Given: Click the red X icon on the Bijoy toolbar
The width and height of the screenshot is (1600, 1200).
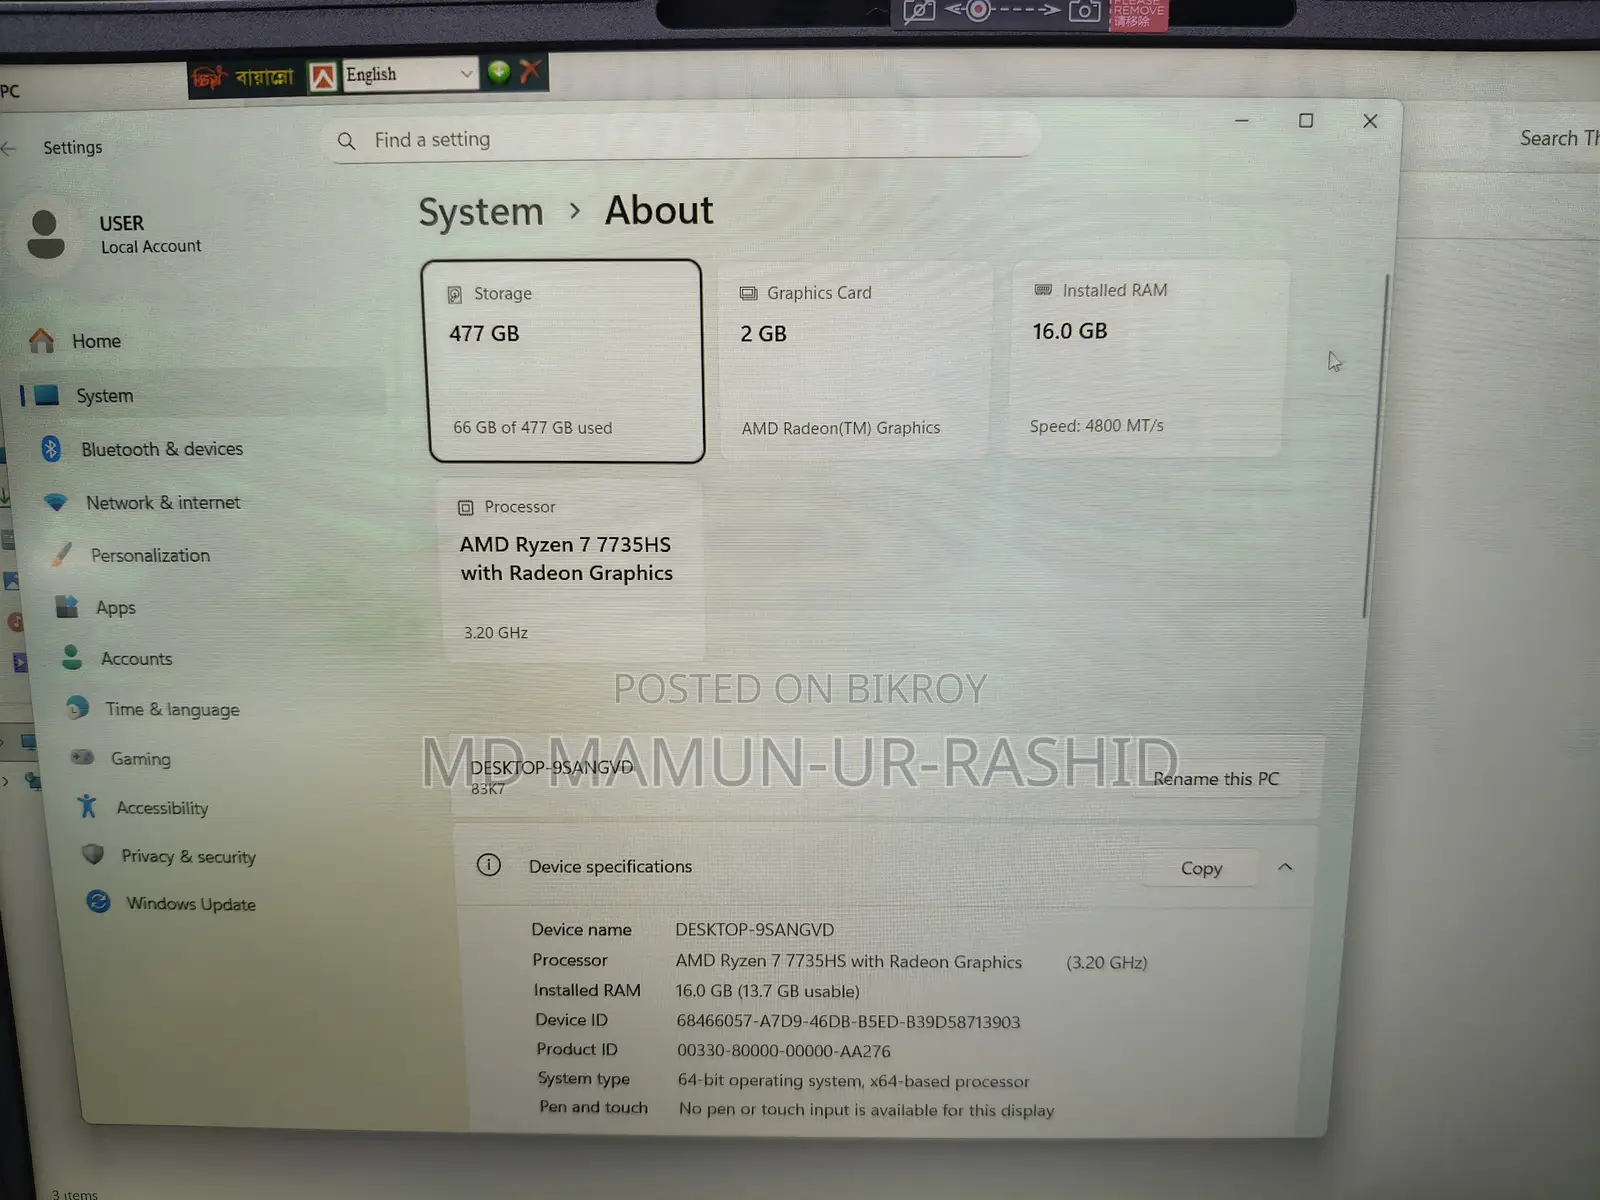Looking at the screenshot, I should pyautogui.click(x=530, y=71).
